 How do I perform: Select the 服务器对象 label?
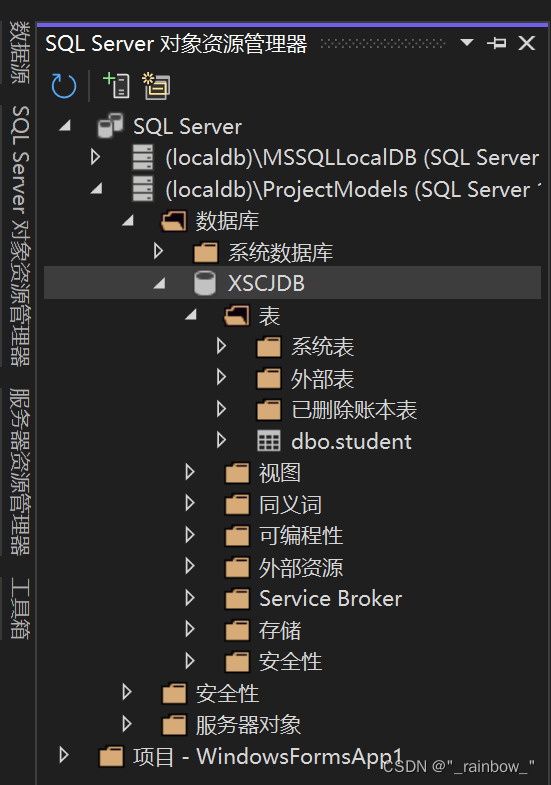point(248,724)
